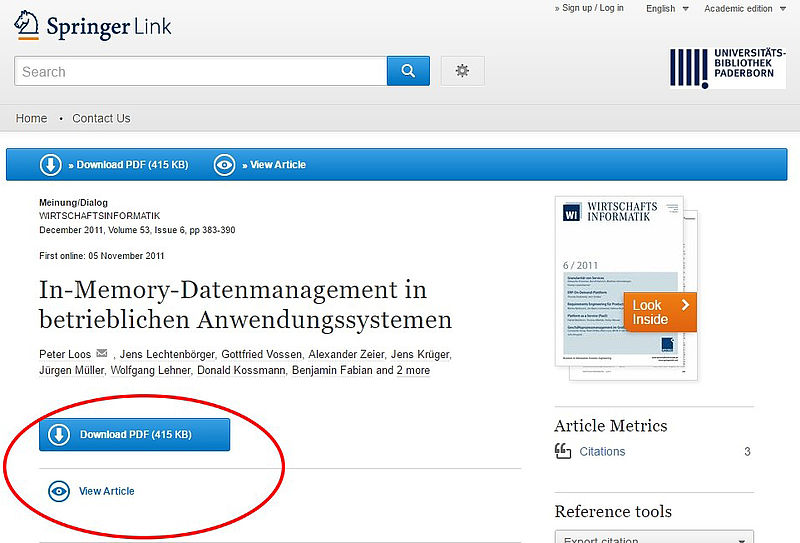800x543 pixels.
Task: Click the Reference tools heading
Action: click(x=613, y=511)
